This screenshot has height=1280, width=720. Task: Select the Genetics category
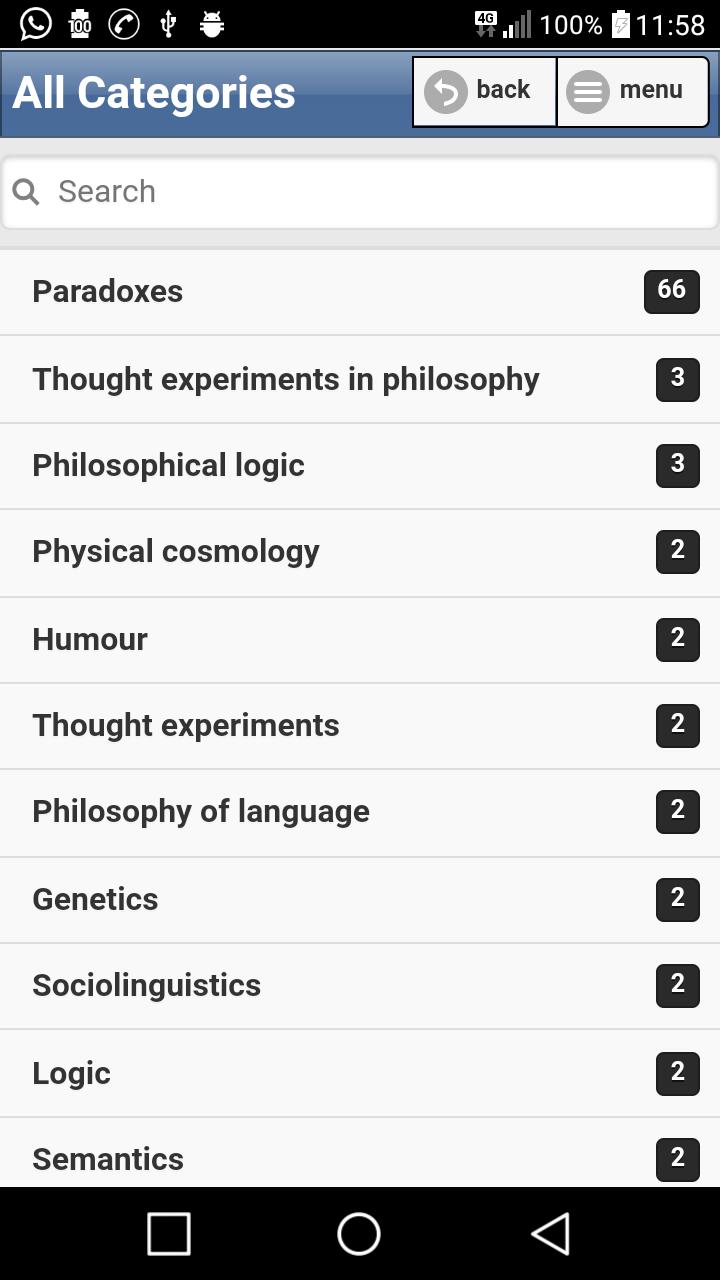(360, 900)
